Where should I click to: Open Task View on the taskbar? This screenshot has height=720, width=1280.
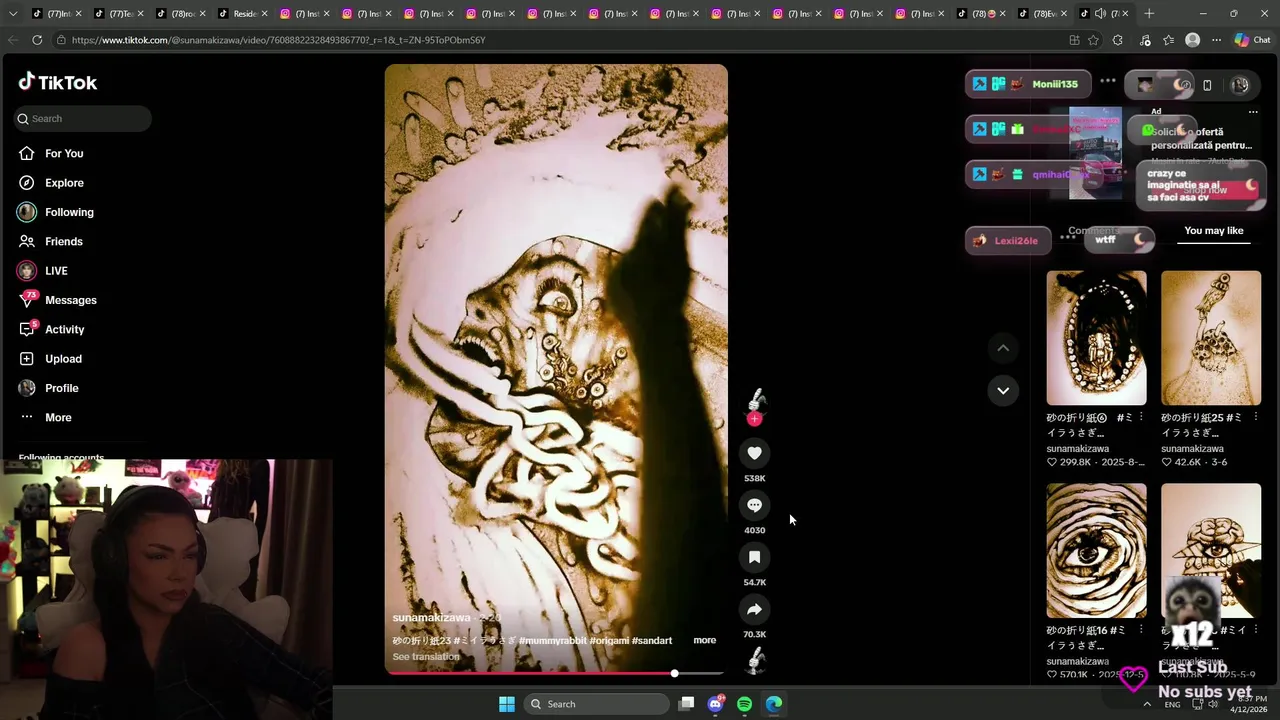pos(686,704)
